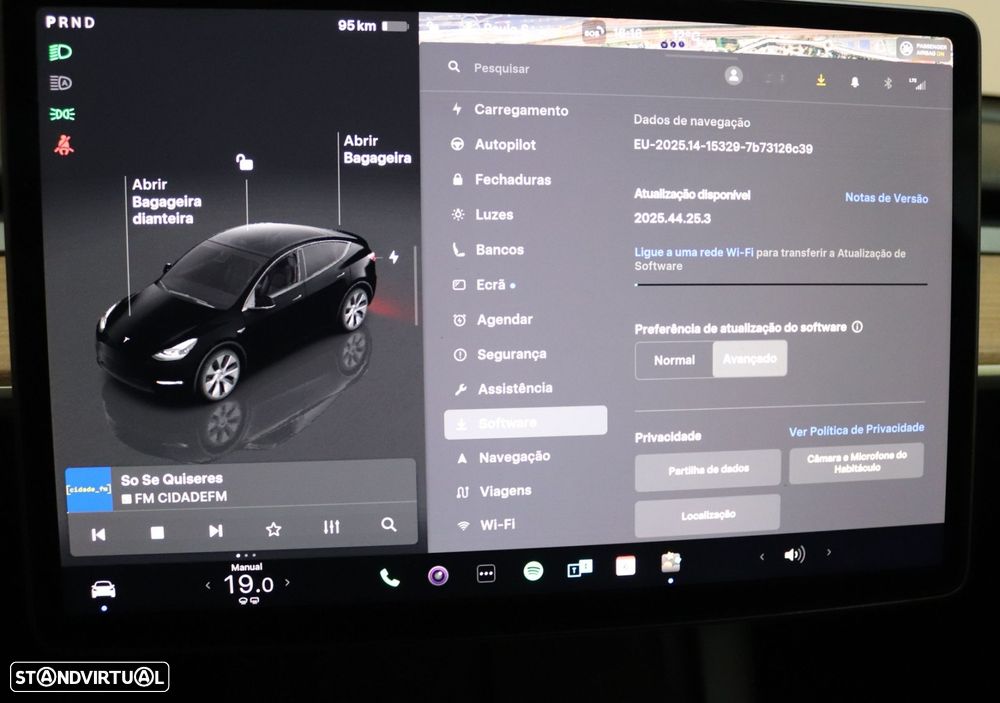The width and height of the screenshot is (1000, 703).
Task: Open the audio equalizer settings icon
Action: click(x=331, y=527)
